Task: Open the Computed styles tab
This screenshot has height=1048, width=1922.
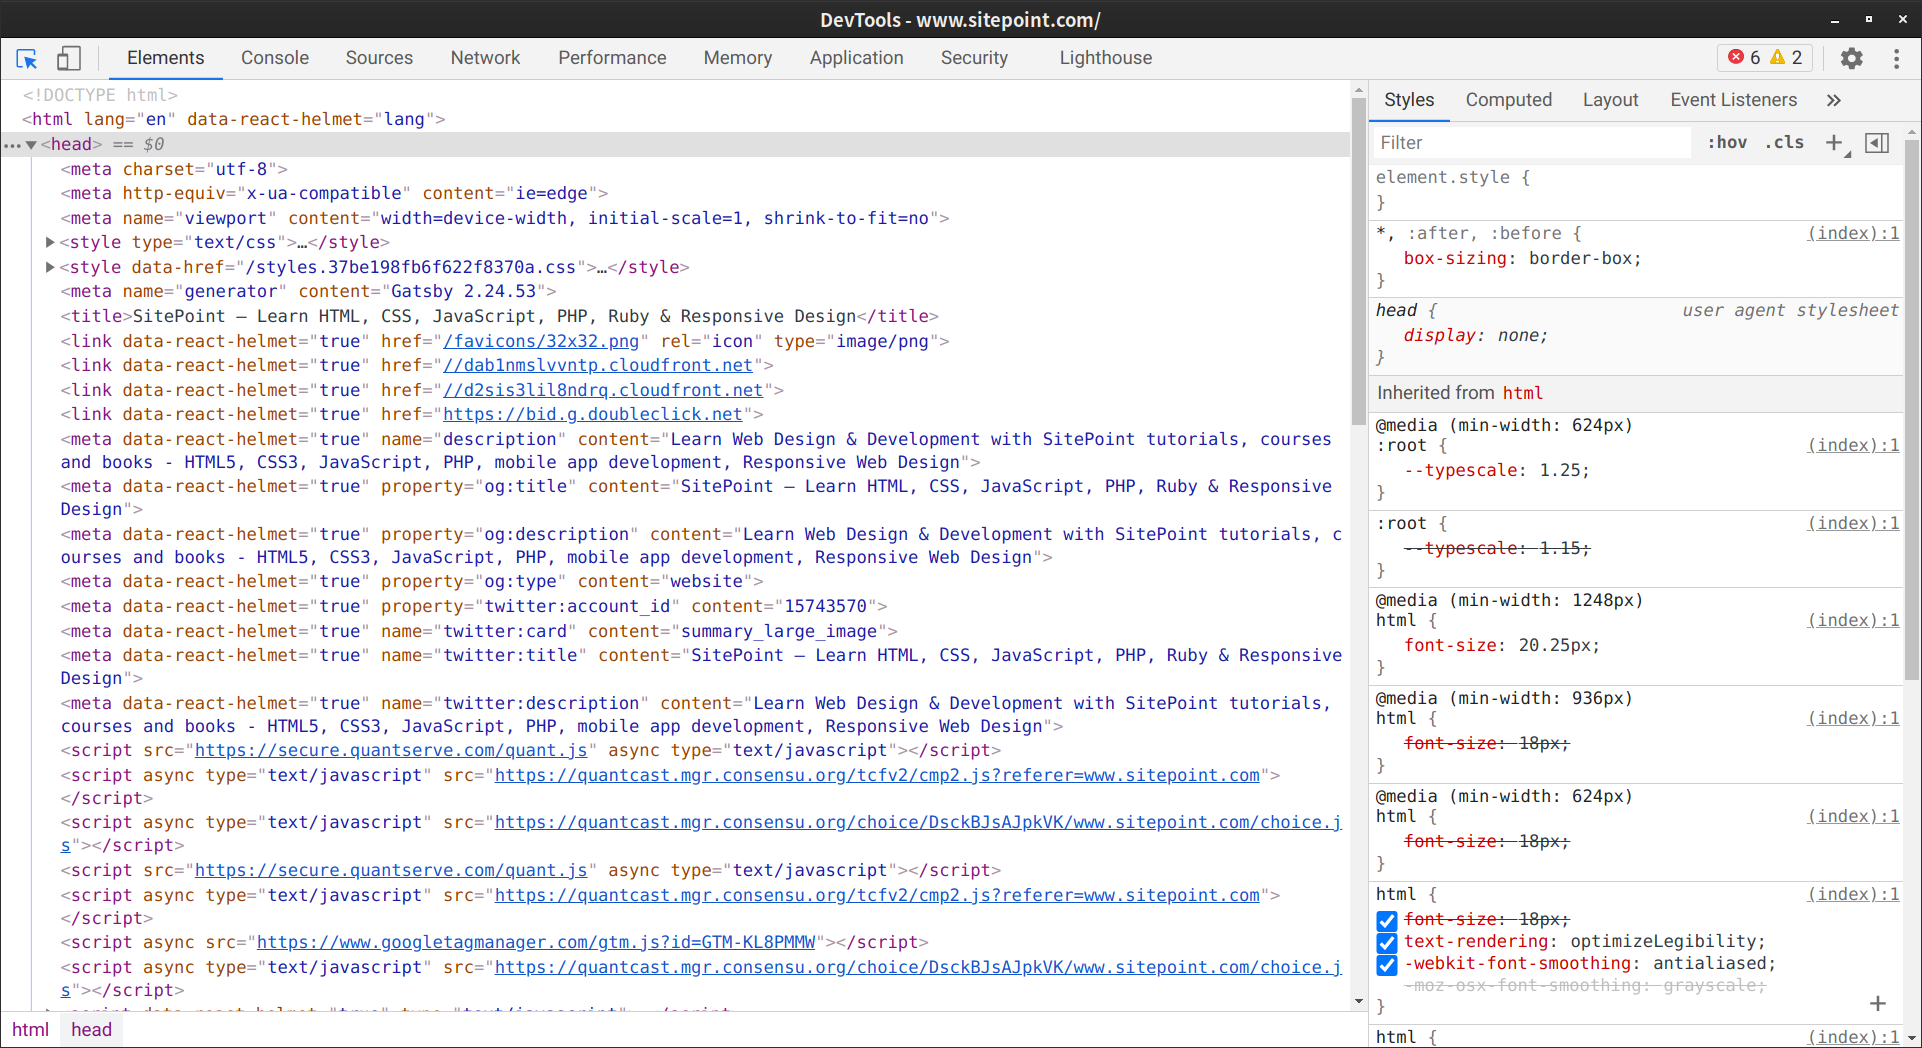Action: click(1509, 99)
